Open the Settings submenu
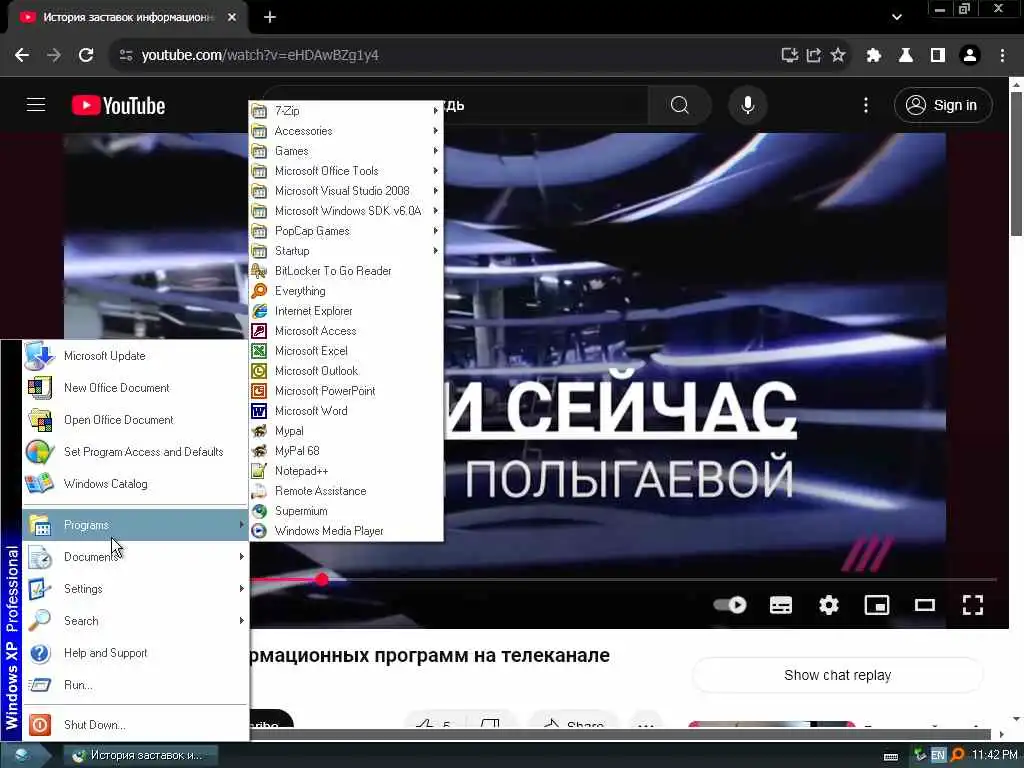This screenshot has height=768, width=1024. pos(135,589)
